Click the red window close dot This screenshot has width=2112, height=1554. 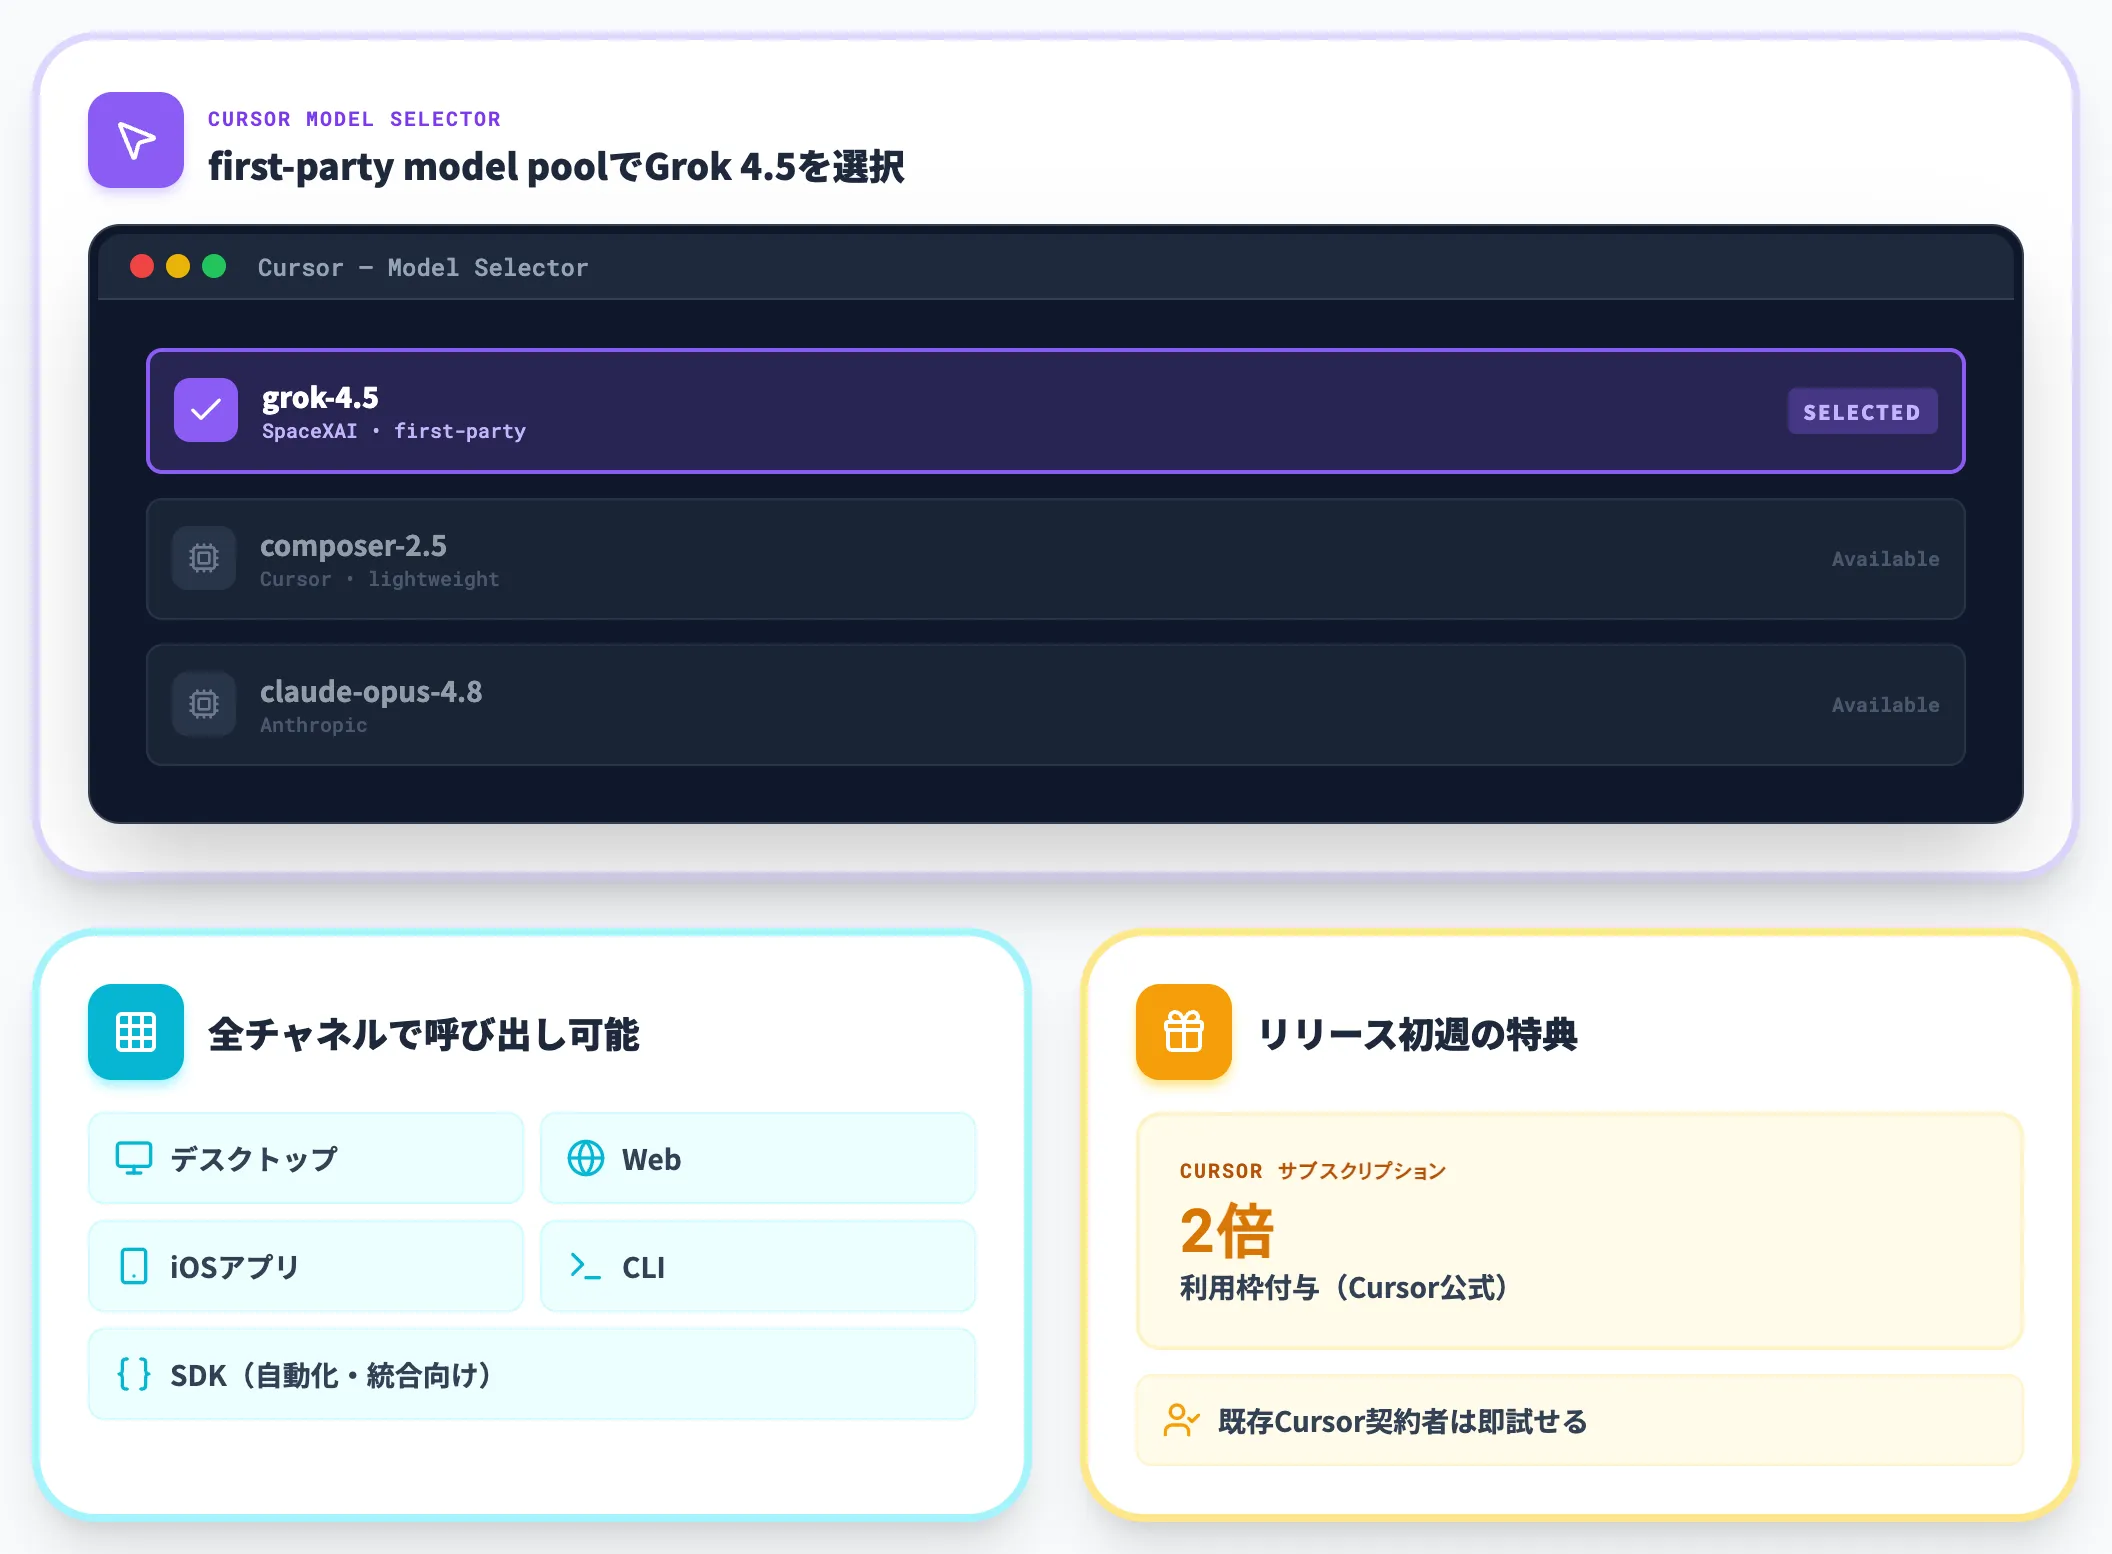click(142, 266)
